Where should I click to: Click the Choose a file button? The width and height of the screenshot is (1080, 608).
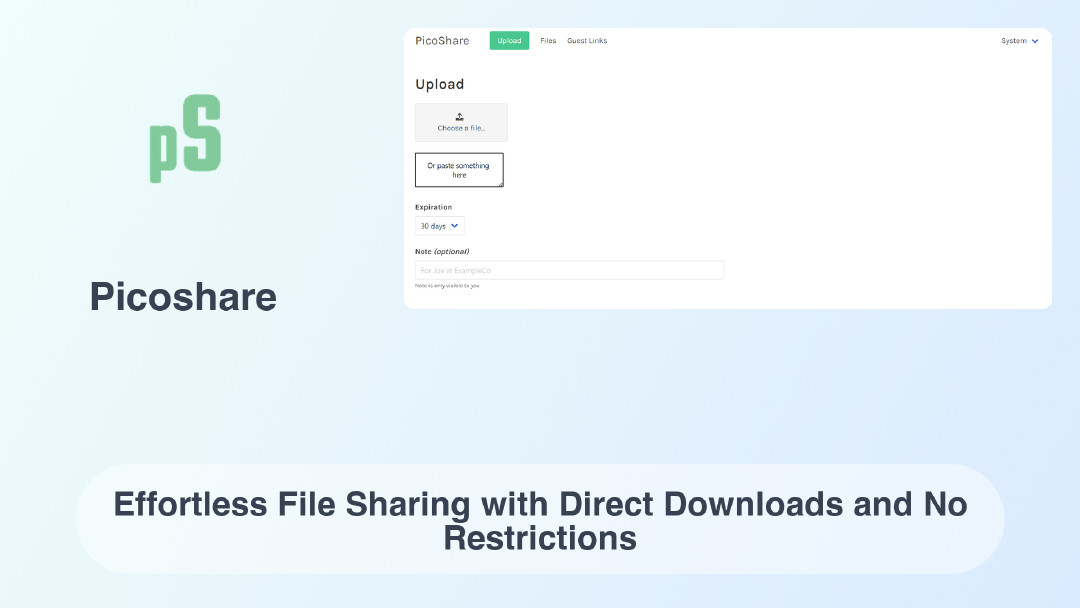pos(461,123)
